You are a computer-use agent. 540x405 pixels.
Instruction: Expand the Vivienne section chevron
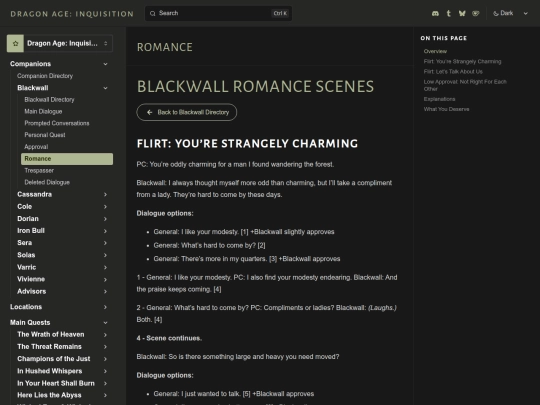(105, 280)
